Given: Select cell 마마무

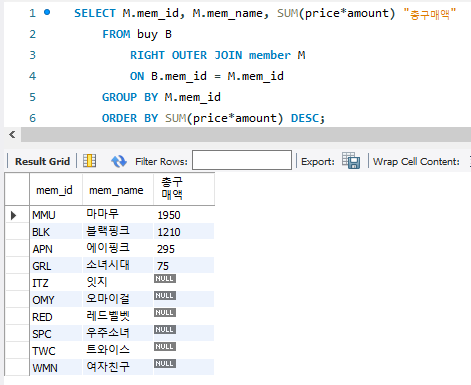Looking at the screenshot, I should pyautogui.click(x=118, y=214).
